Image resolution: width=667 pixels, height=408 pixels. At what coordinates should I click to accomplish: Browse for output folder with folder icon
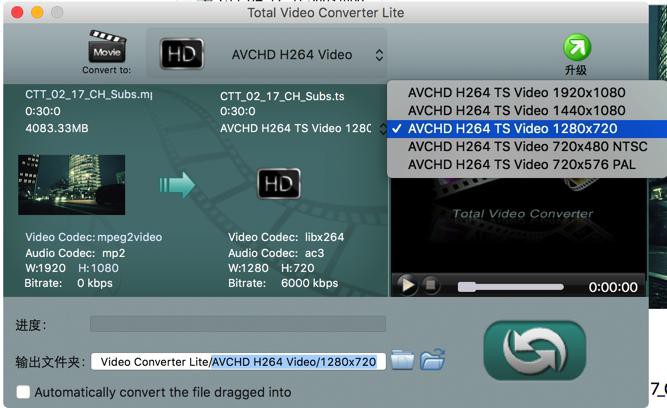pyautogui.click(x=402, y=360)
